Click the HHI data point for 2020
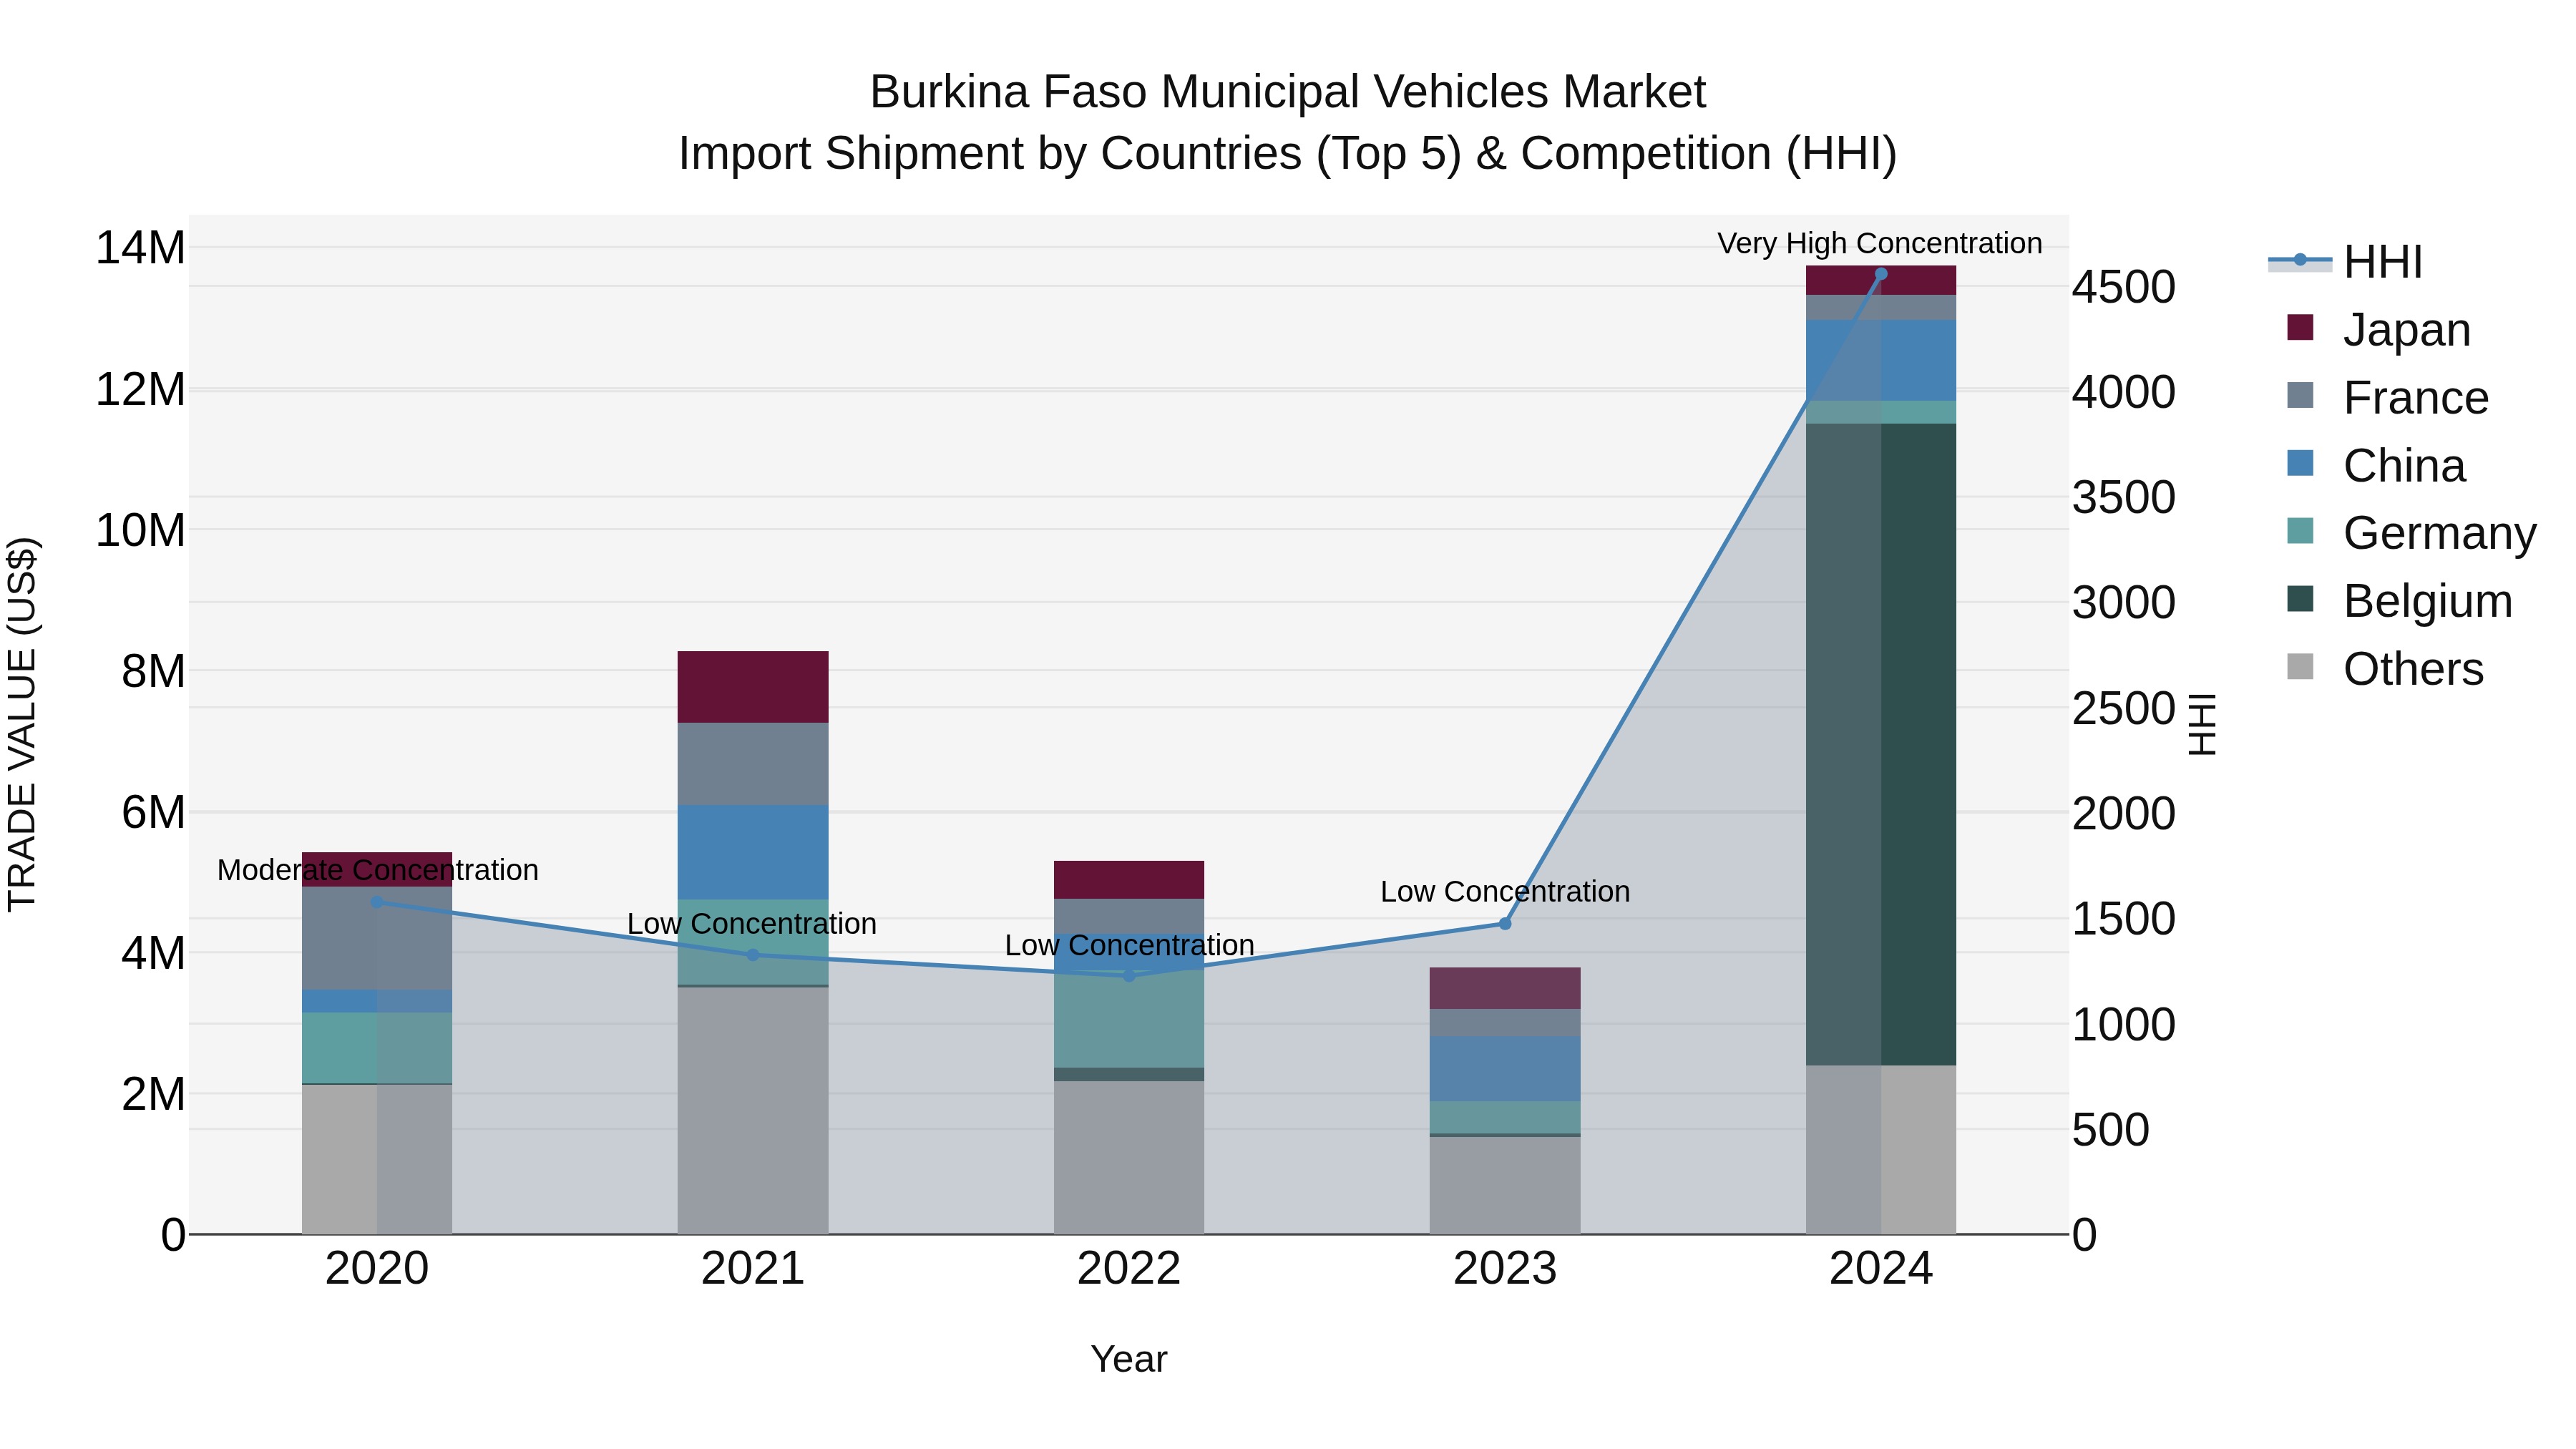The height and width of the screenshot is (1449, 2576). pyautogui.click(x=377, y=902)
